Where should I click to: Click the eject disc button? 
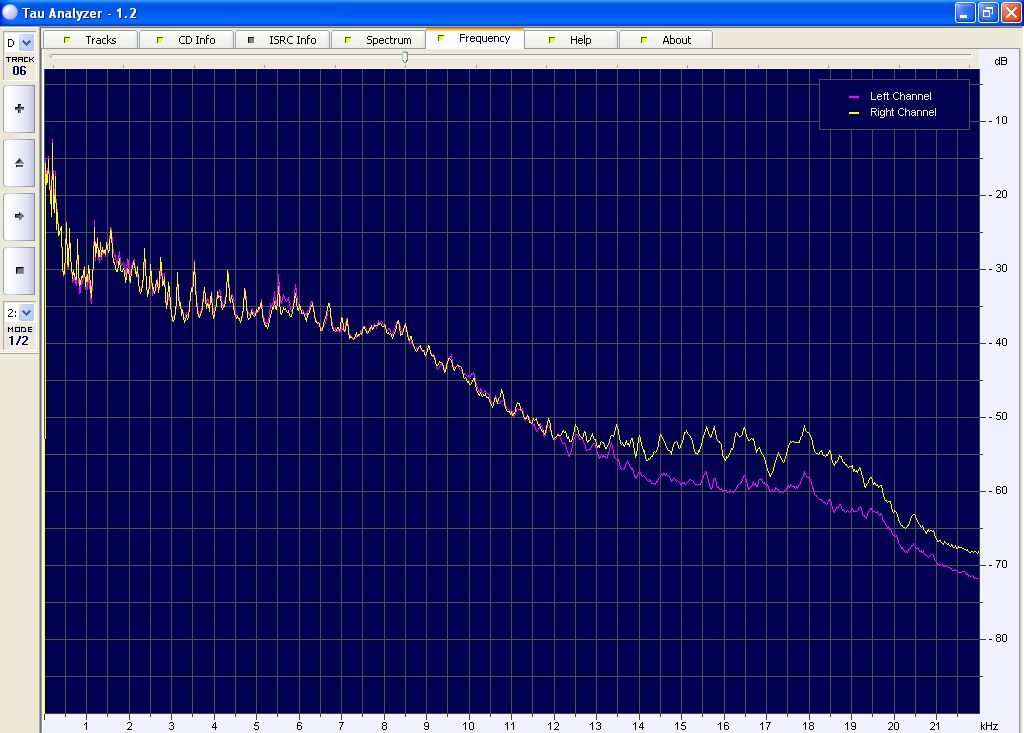click(x=19, y=162)
